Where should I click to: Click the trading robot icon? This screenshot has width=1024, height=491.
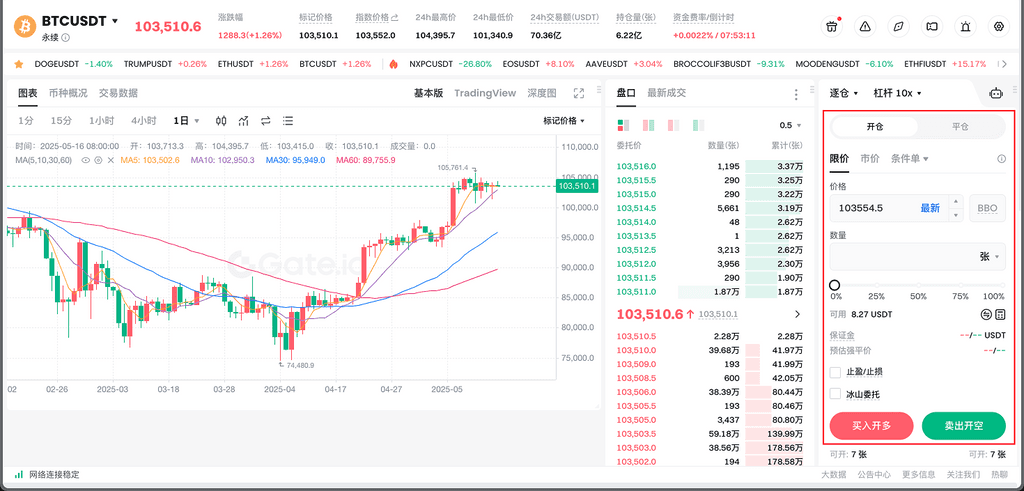click(x=995, y=93)
